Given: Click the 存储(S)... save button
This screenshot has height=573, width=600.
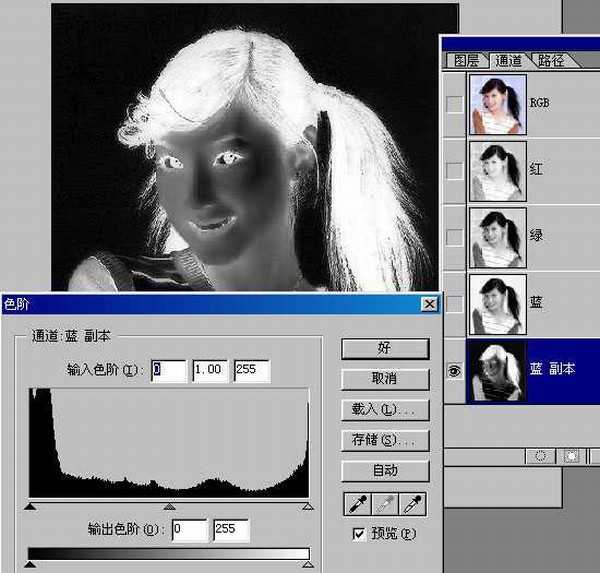Looking at the screenshot, I should pos(385,440).
